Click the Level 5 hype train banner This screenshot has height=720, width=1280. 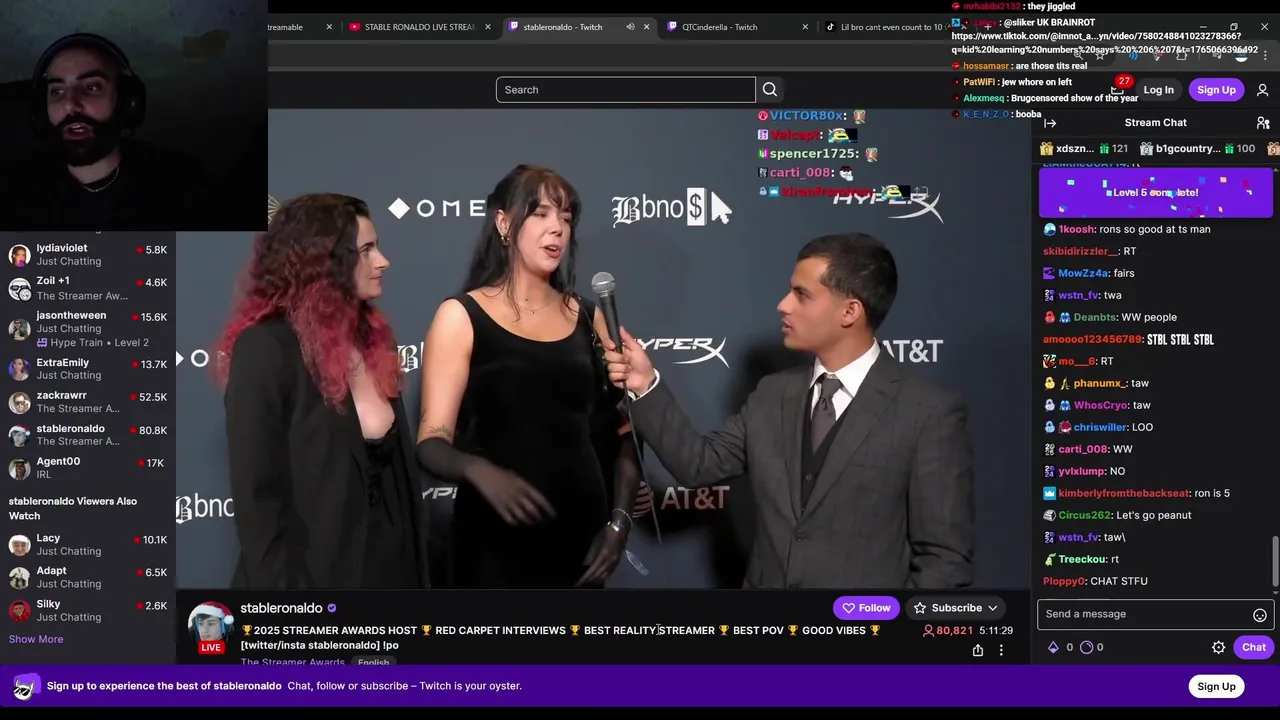1155,192
